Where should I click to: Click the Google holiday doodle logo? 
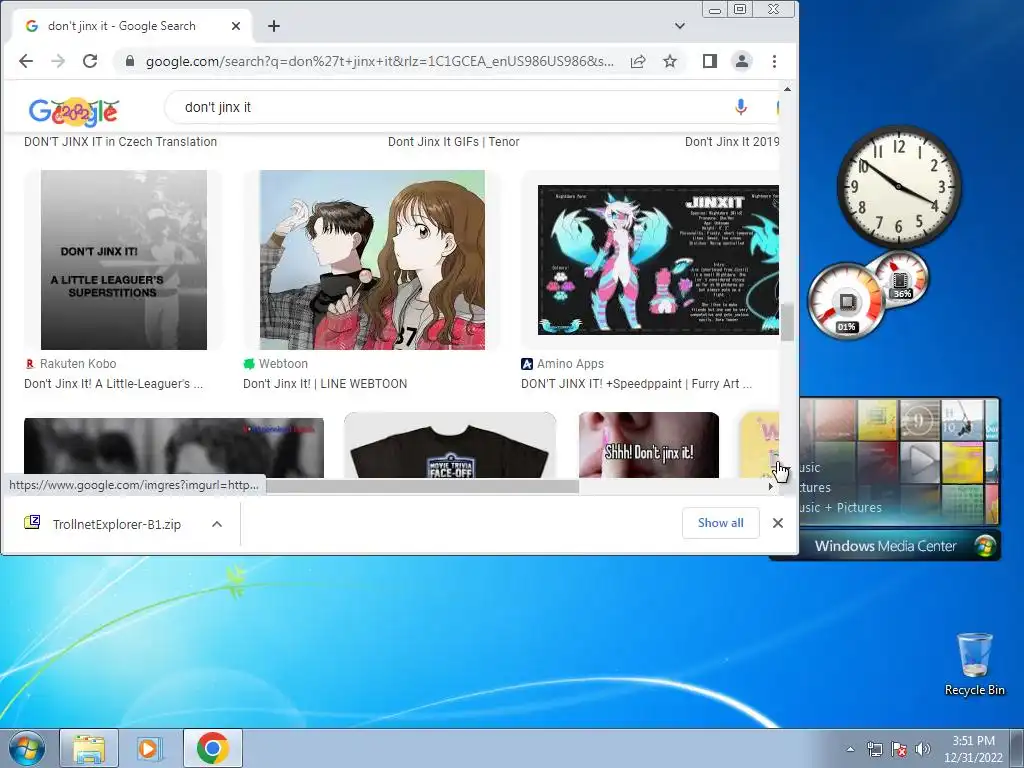[73, 112]
